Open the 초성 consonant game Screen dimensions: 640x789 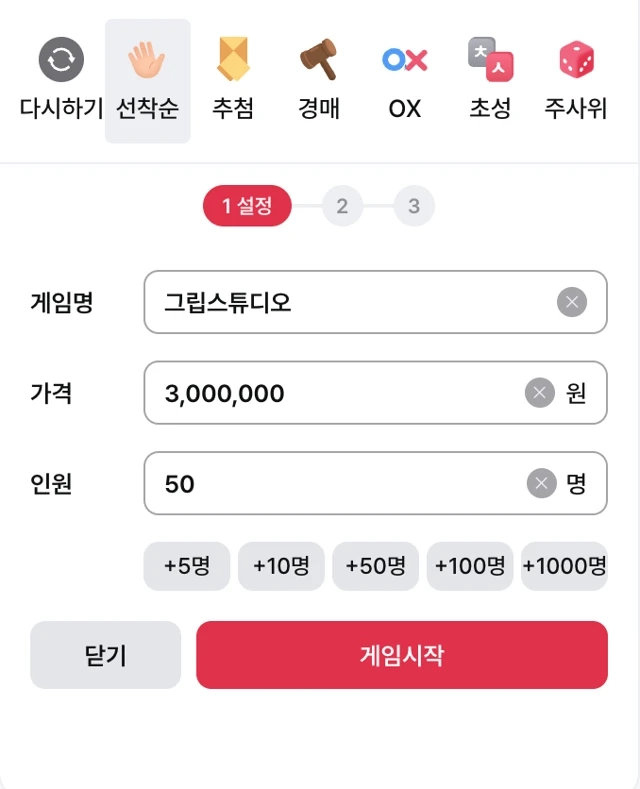coord(490,60)
